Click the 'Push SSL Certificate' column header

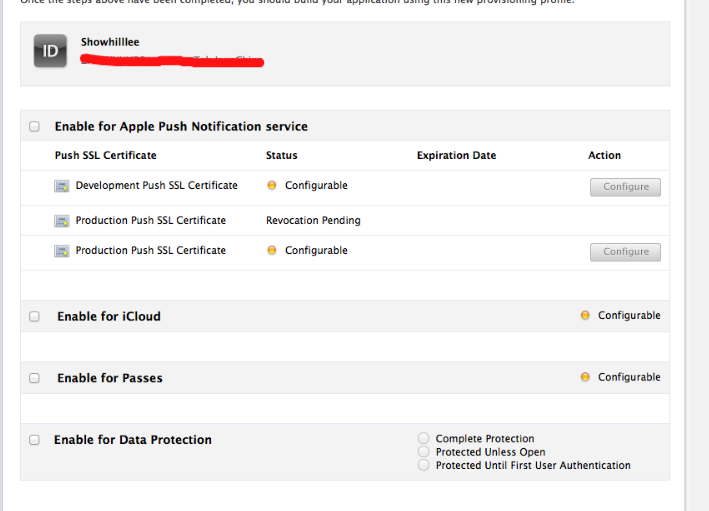coord(105,155)
